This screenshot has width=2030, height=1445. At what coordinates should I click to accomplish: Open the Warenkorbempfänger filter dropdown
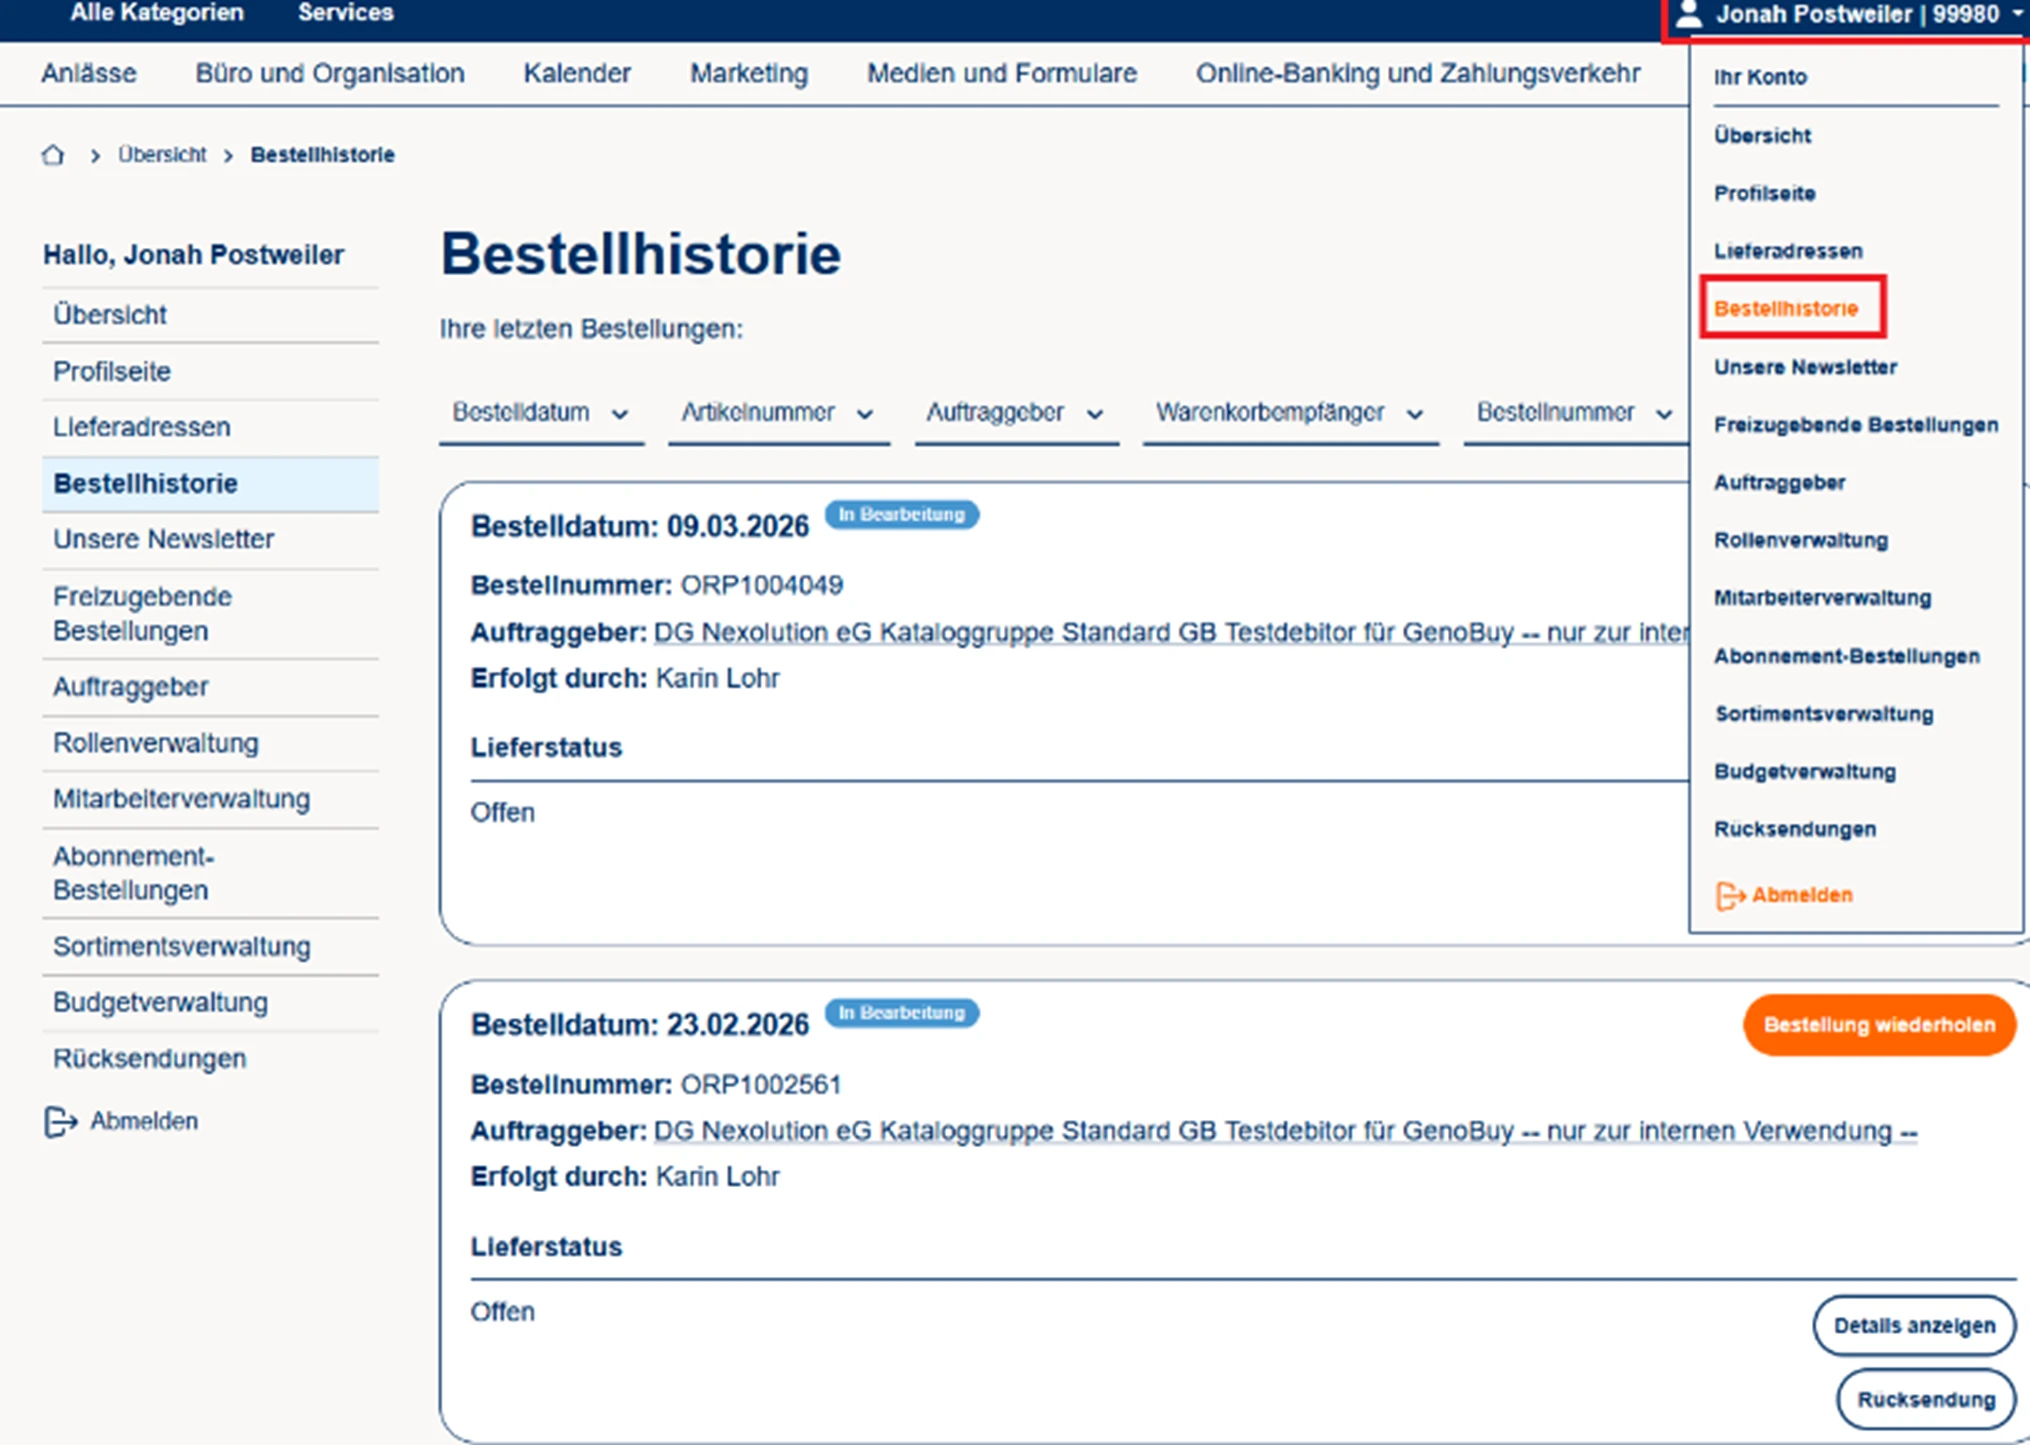point(1289,413)
